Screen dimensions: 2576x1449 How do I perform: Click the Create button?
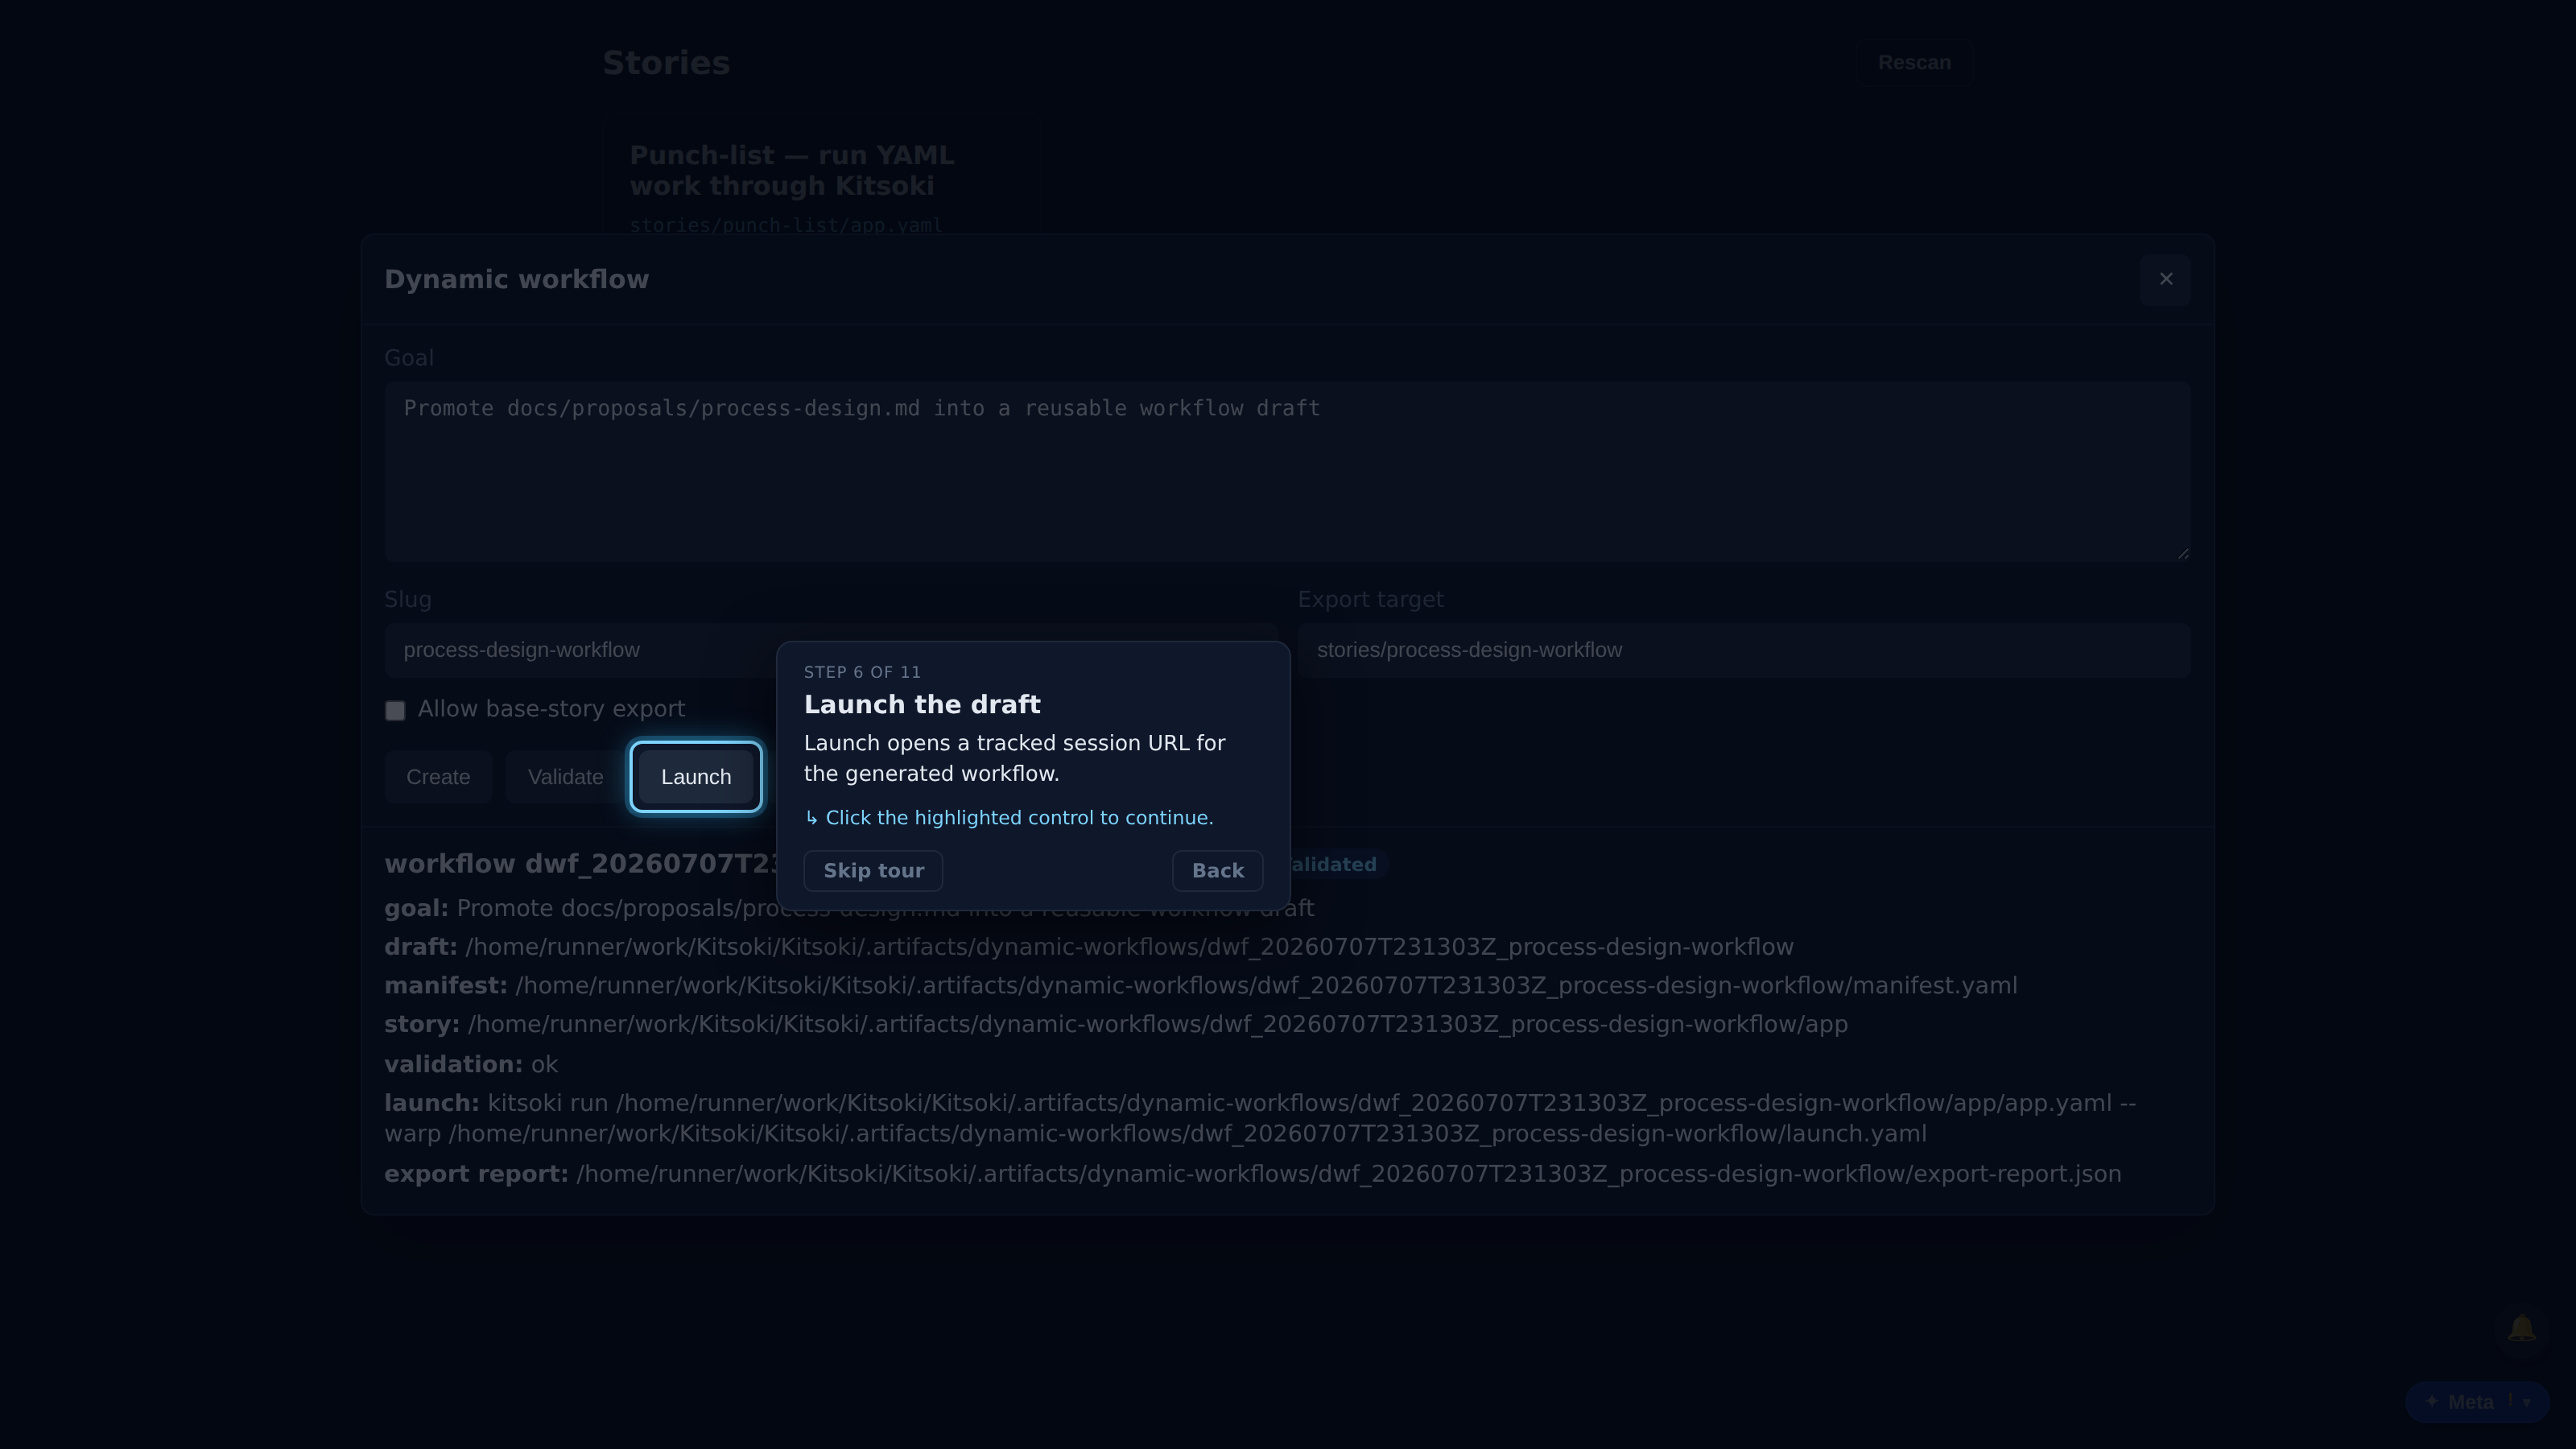(x=438, y=777)
